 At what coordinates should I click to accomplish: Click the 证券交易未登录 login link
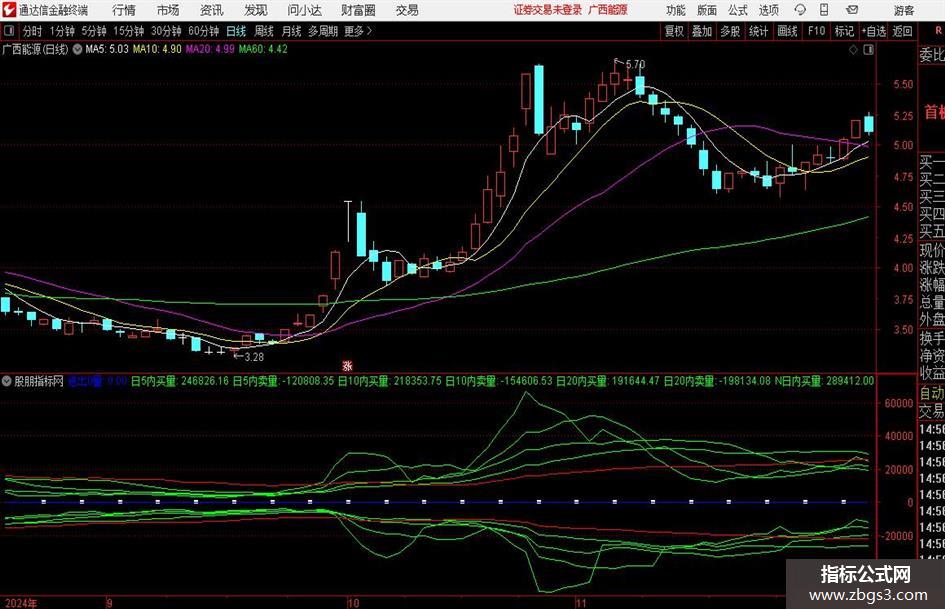tap(548, 10)
